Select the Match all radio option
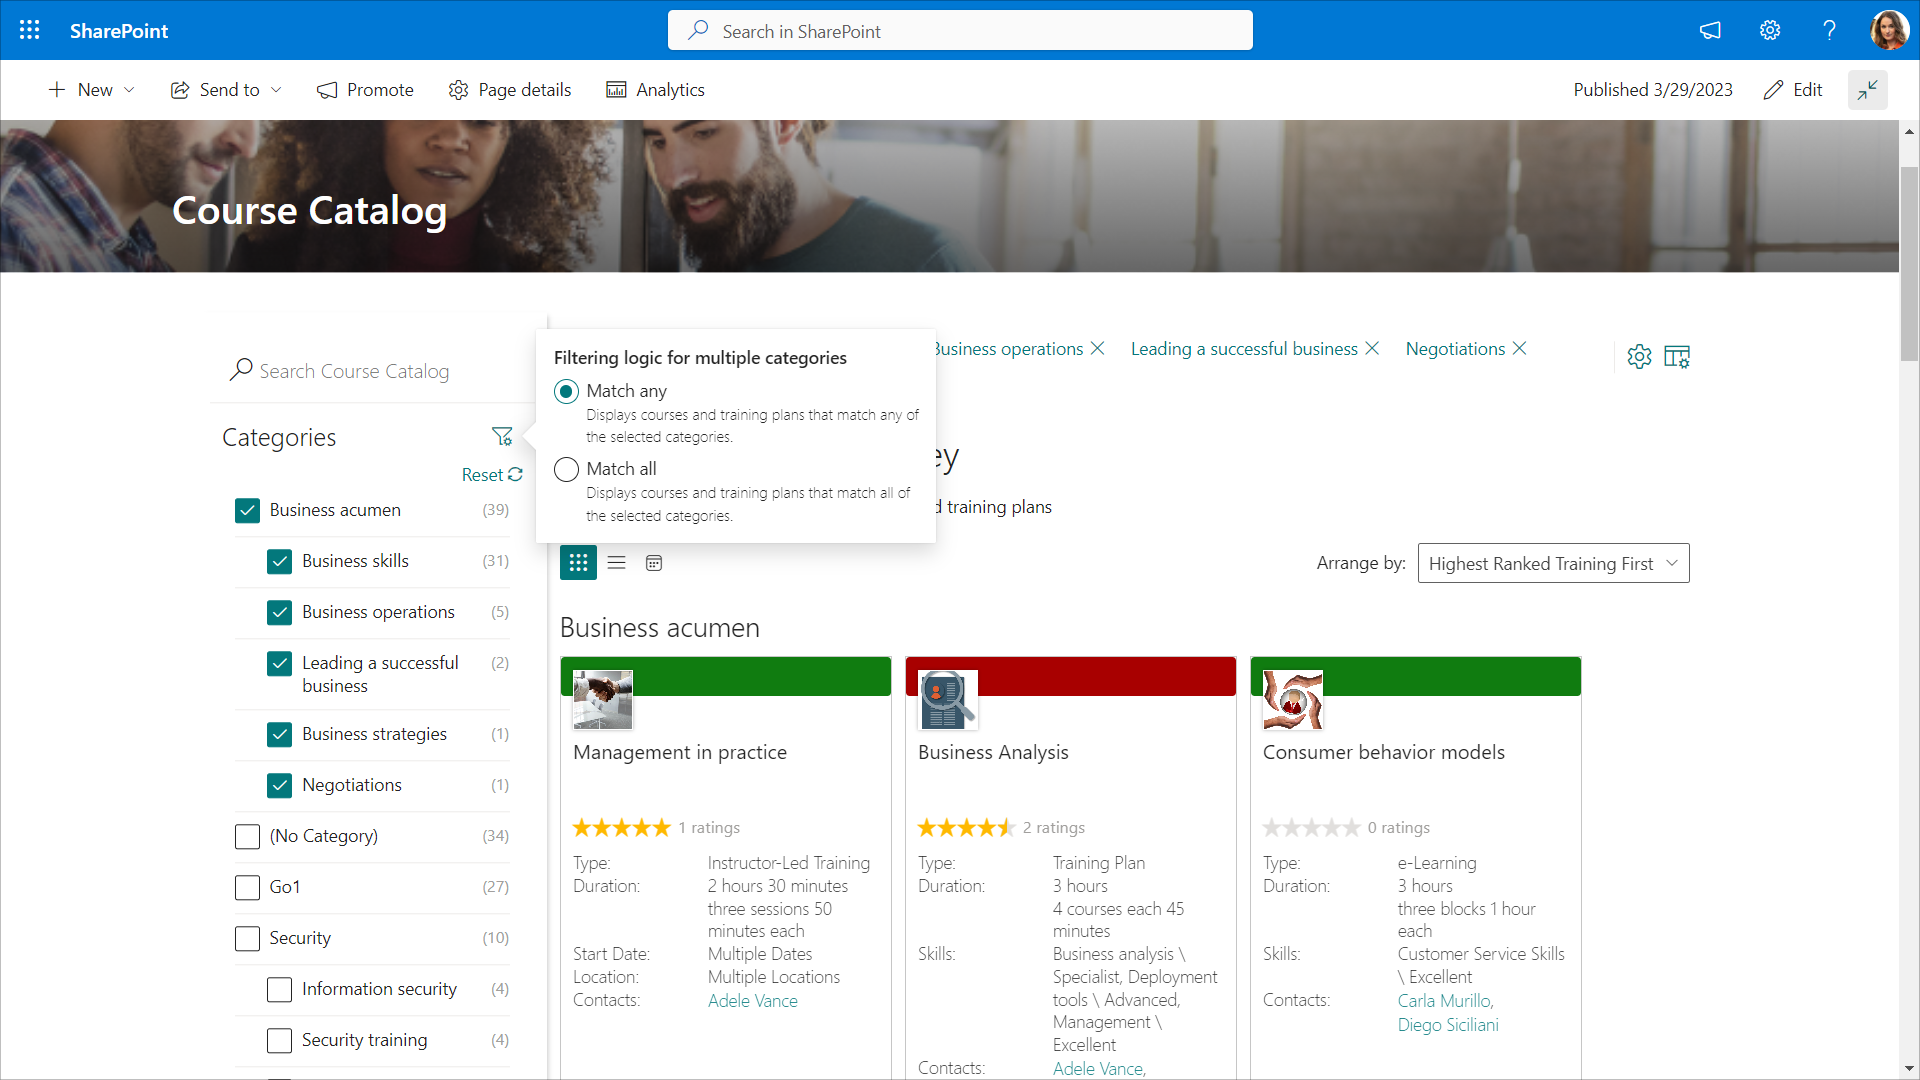1920x1080 pixels. (567, 469)
